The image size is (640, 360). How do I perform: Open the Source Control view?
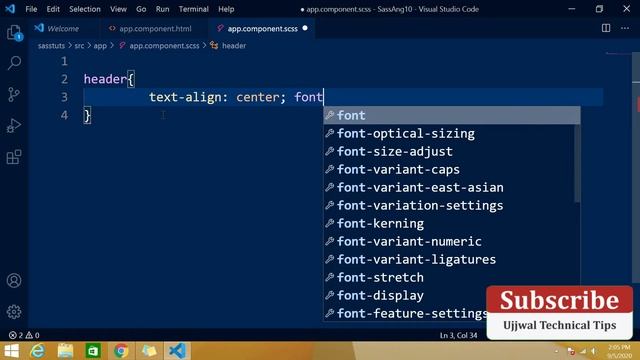[x=14, y=95]
